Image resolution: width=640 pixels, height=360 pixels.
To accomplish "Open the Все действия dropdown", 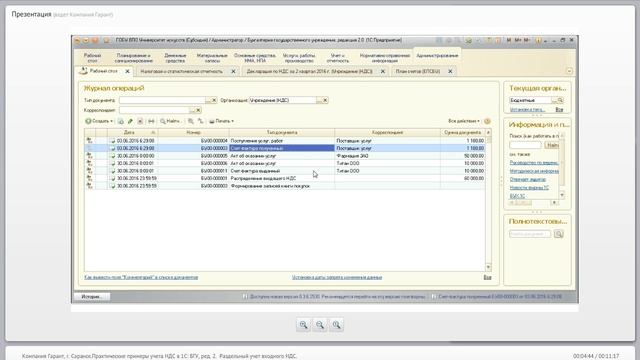I will pos(464,121).
